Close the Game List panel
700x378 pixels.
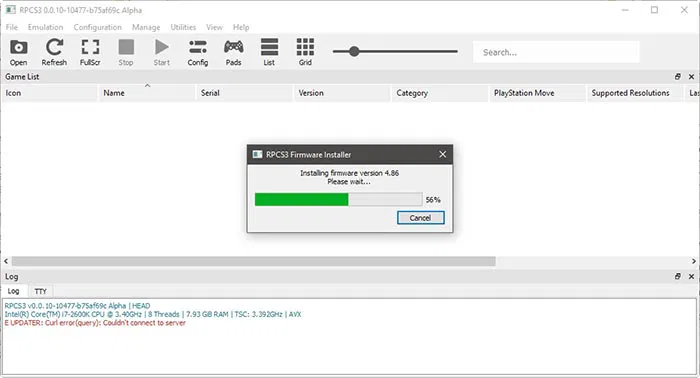[x=691, y=77]
